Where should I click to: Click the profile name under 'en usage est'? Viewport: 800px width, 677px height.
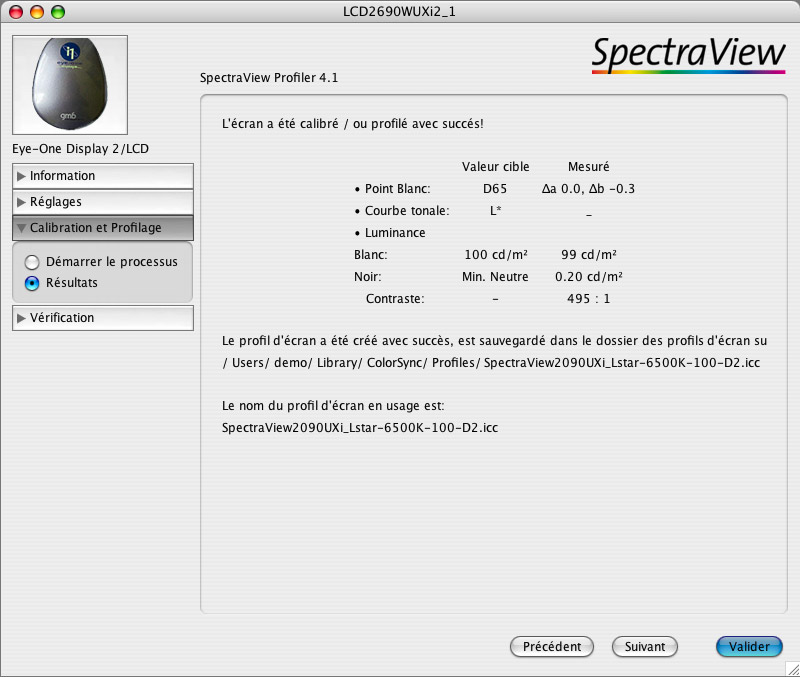pos(360,428)
